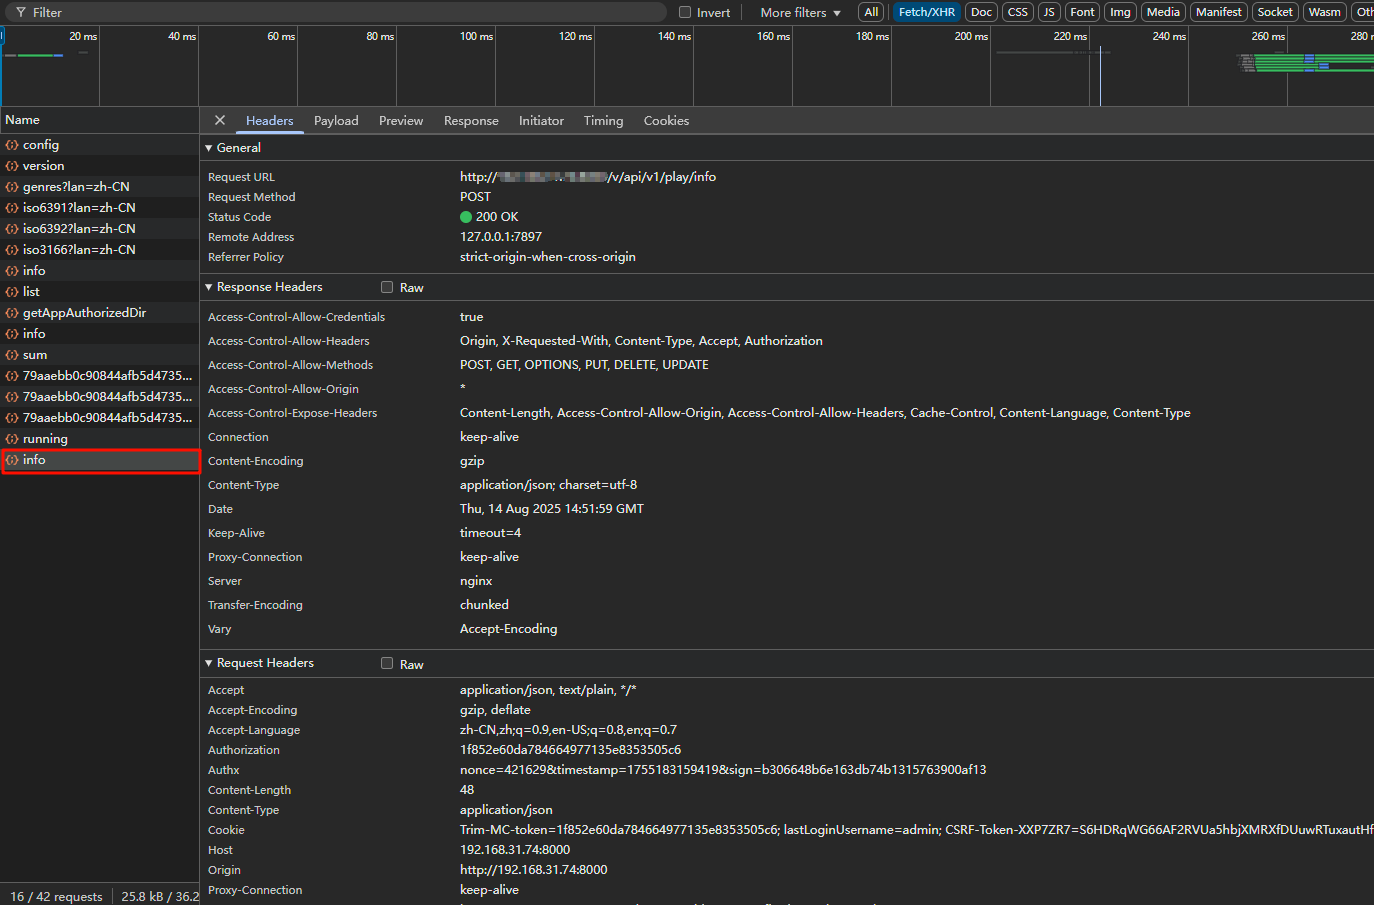
Task: Click the icon beside getAppAuthorizedDir request
Action: (x=12, y=313)
